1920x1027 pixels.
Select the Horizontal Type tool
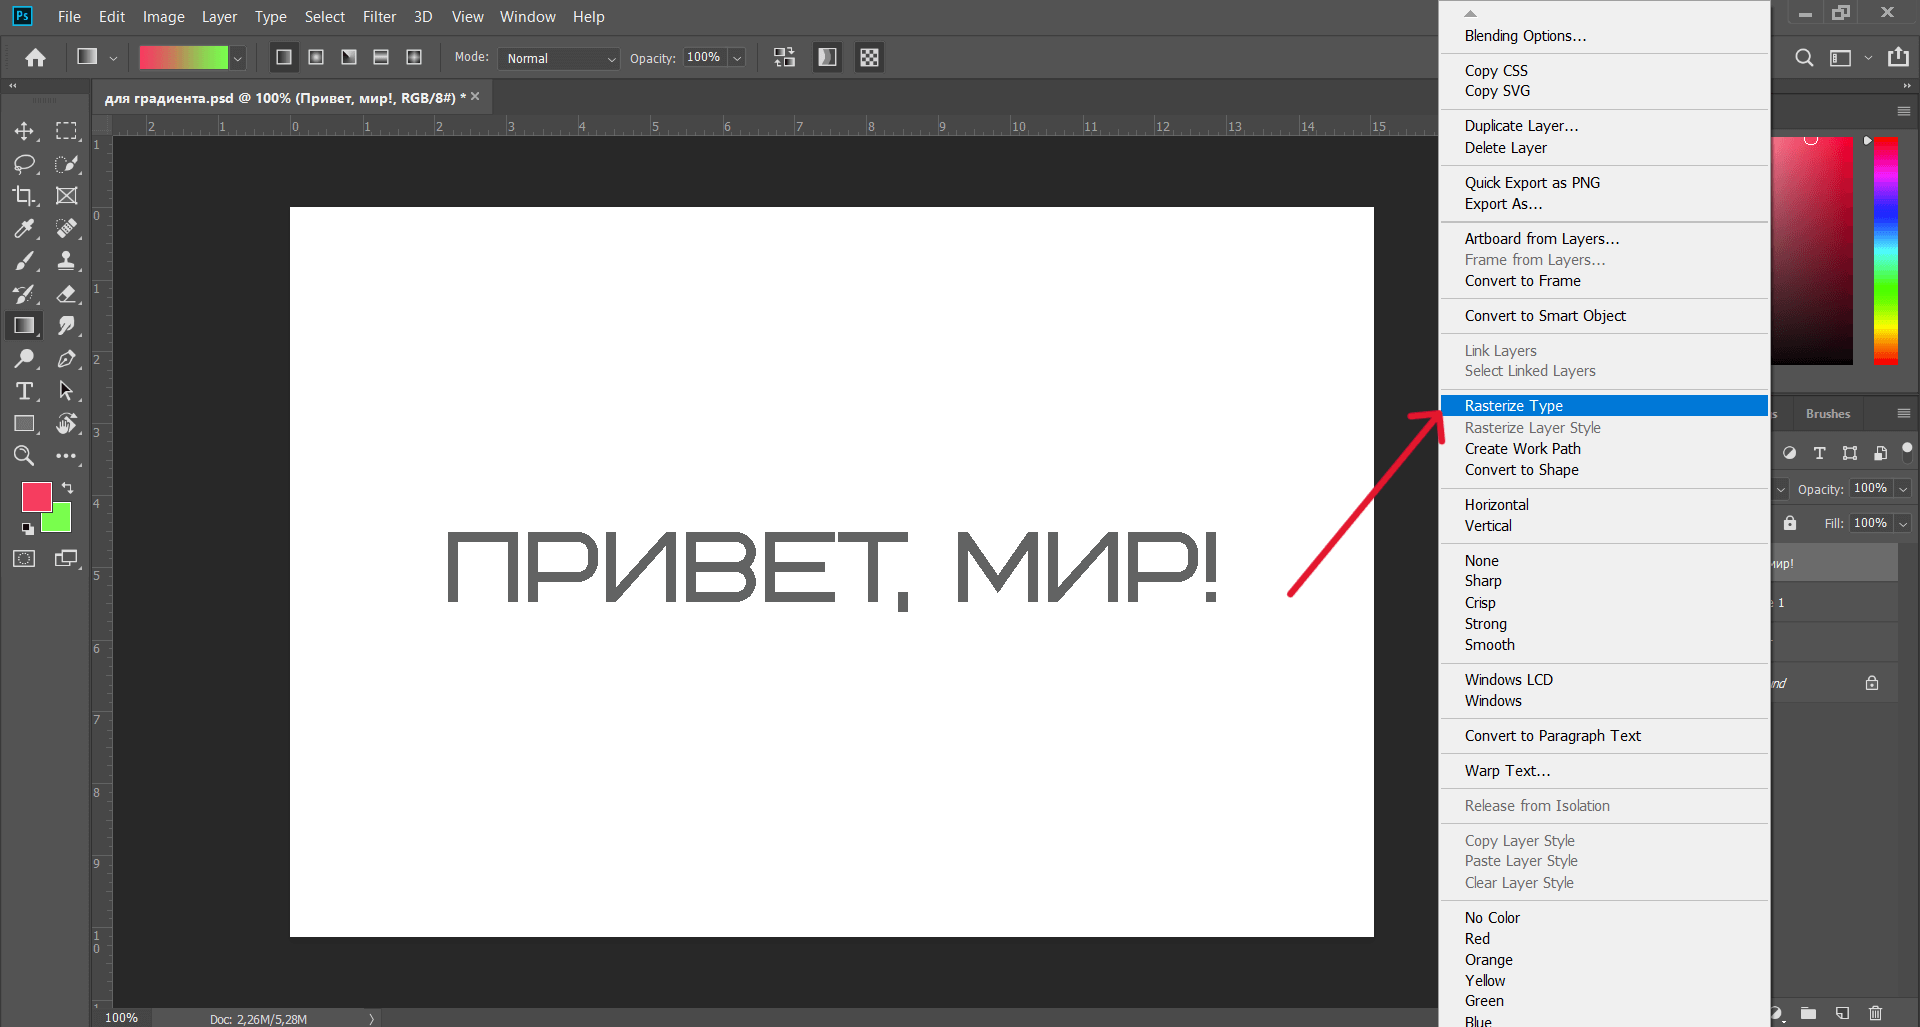tap(24, 391)
